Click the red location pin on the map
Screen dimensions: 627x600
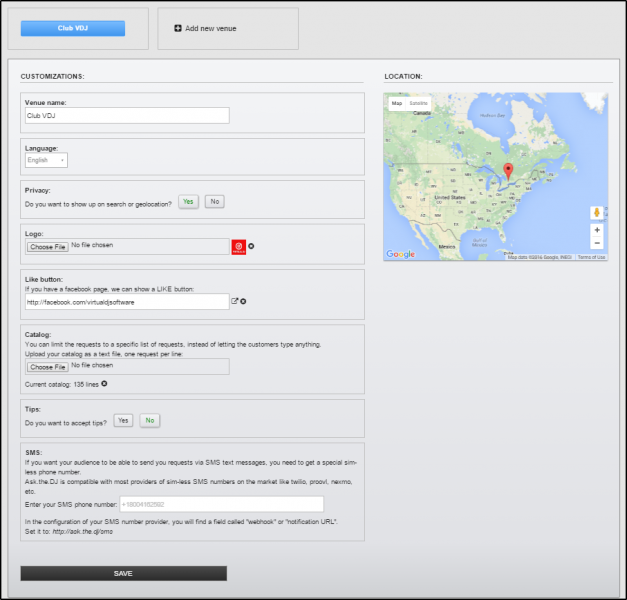click(508, 171)
